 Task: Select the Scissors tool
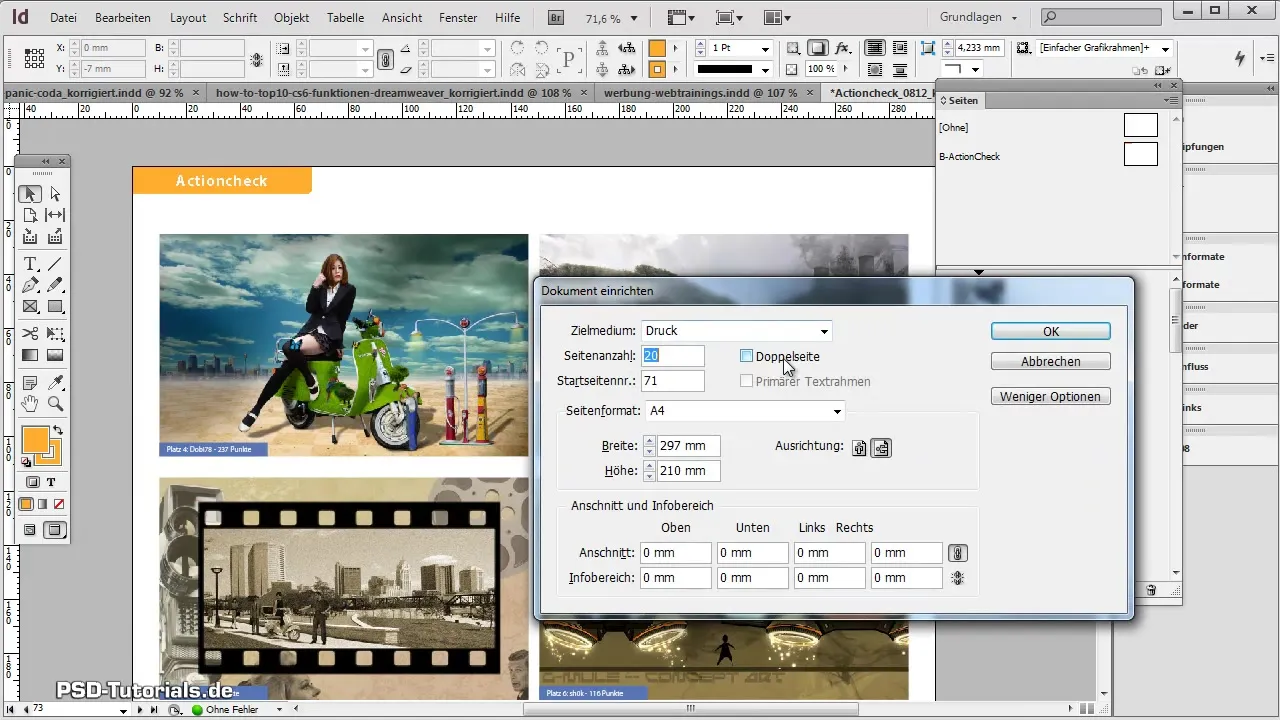click(x=30, y=334)
